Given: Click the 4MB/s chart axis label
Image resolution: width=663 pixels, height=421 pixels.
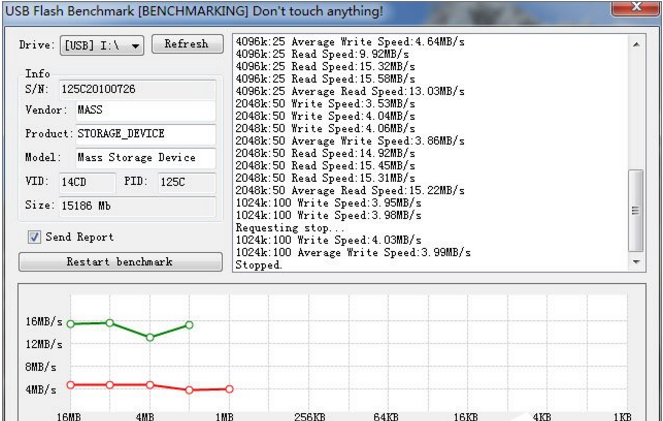Looking at the screenshot, I should (40, 389).
